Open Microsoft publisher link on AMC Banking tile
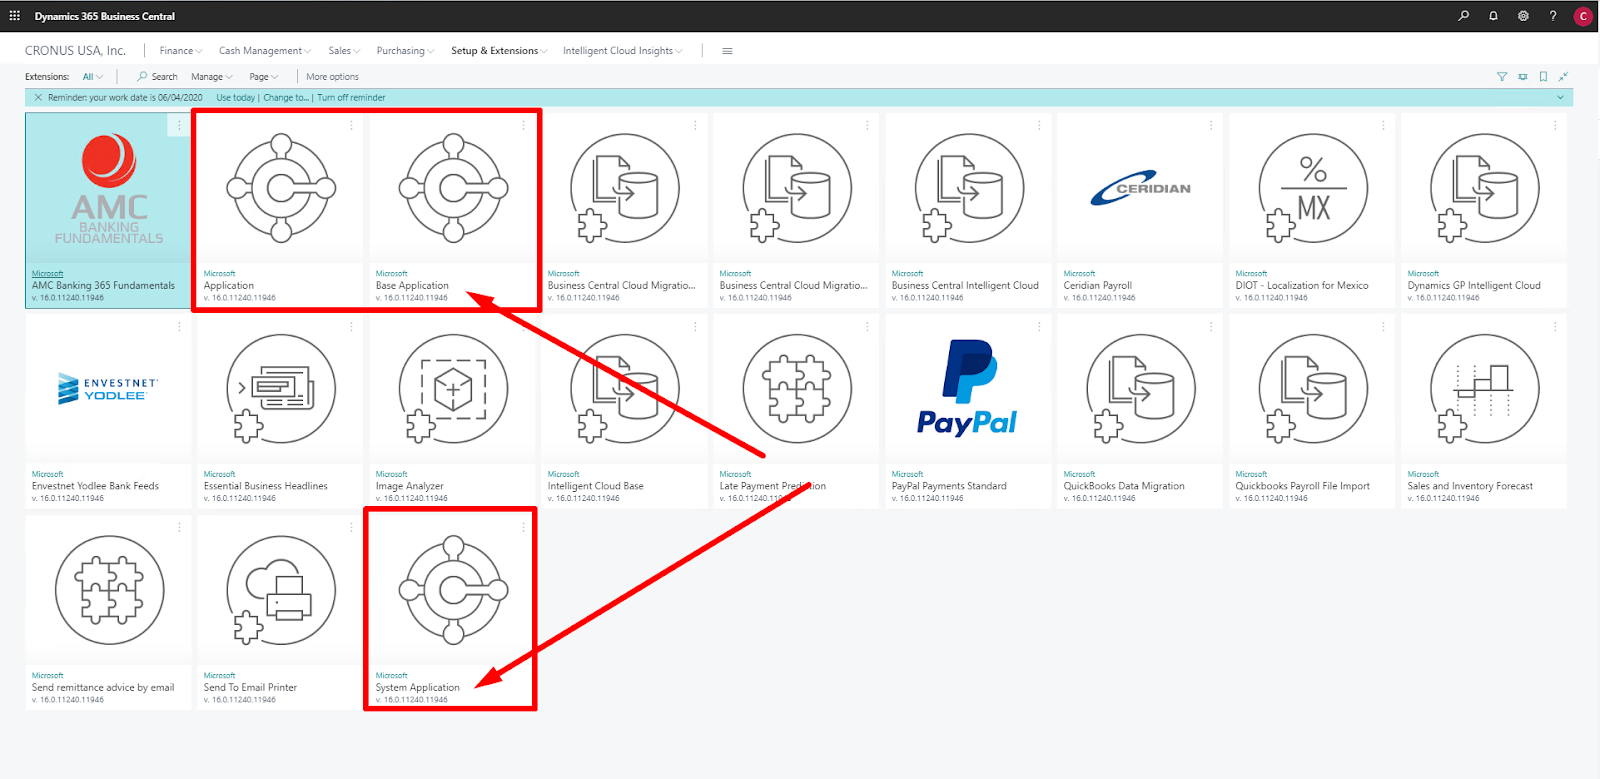1600x779 pixels. [47, 274]
